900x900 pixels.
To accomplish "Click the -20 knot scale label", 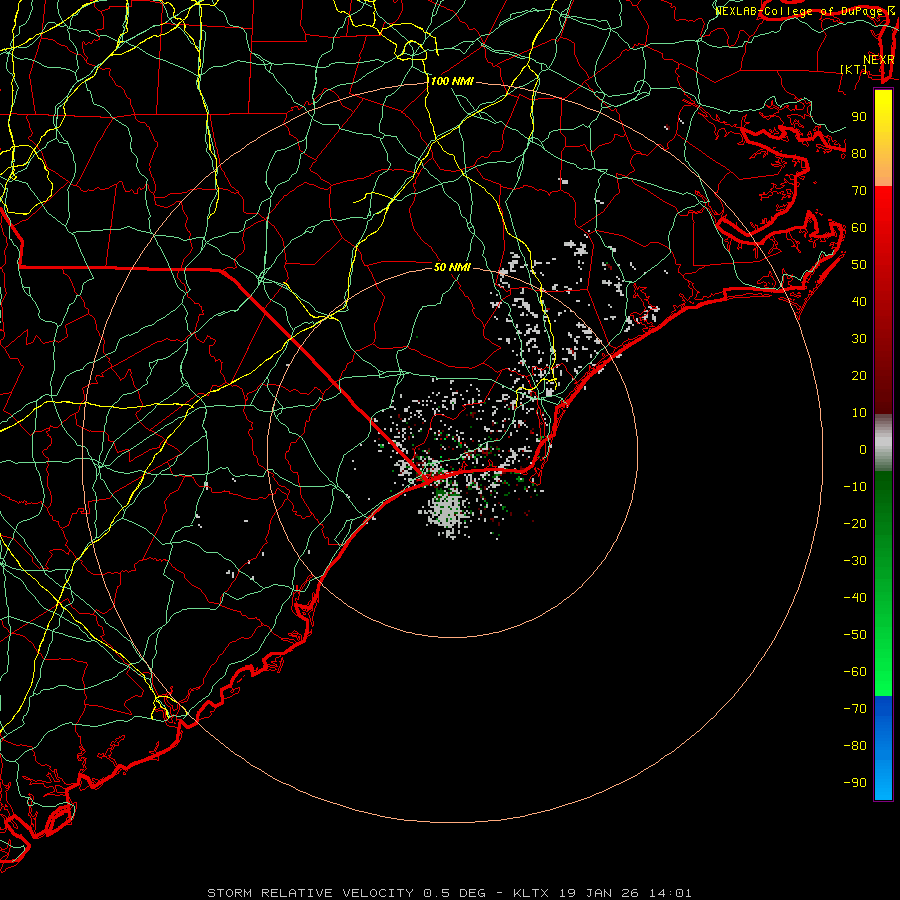I will tap(855, 524).
